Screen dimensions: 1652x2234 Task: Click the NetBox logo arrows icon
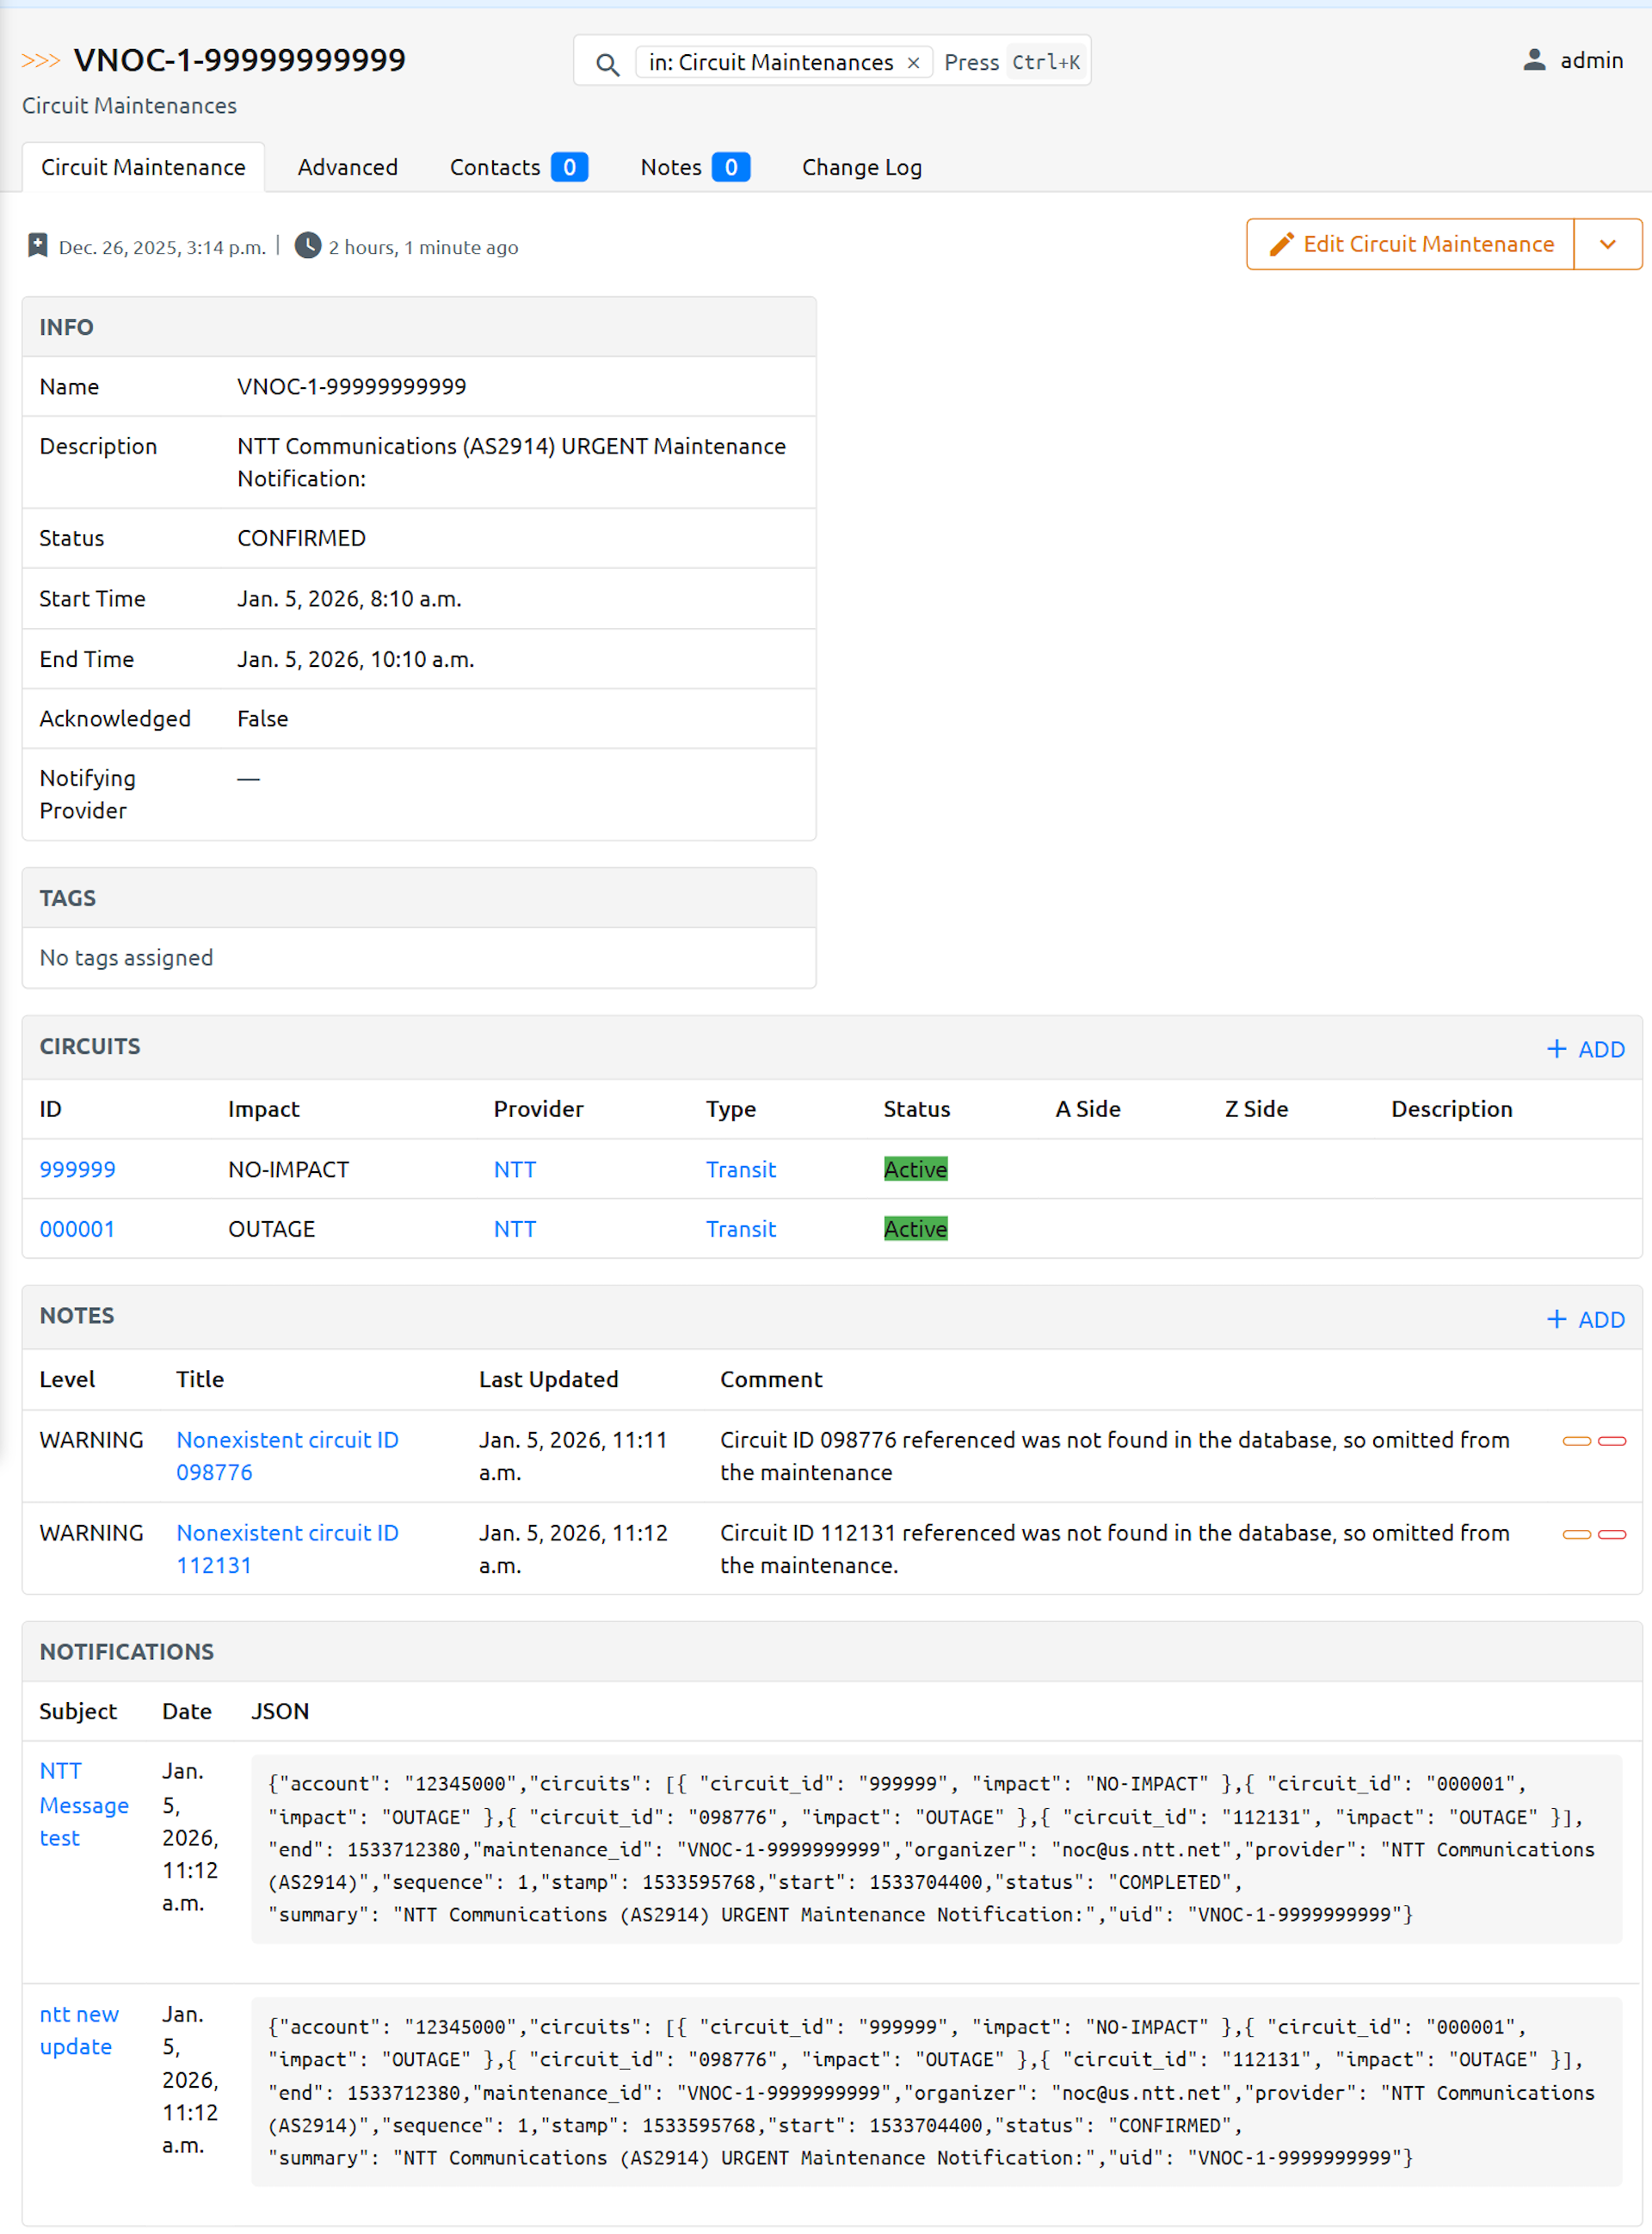click(x=41, y=61)
